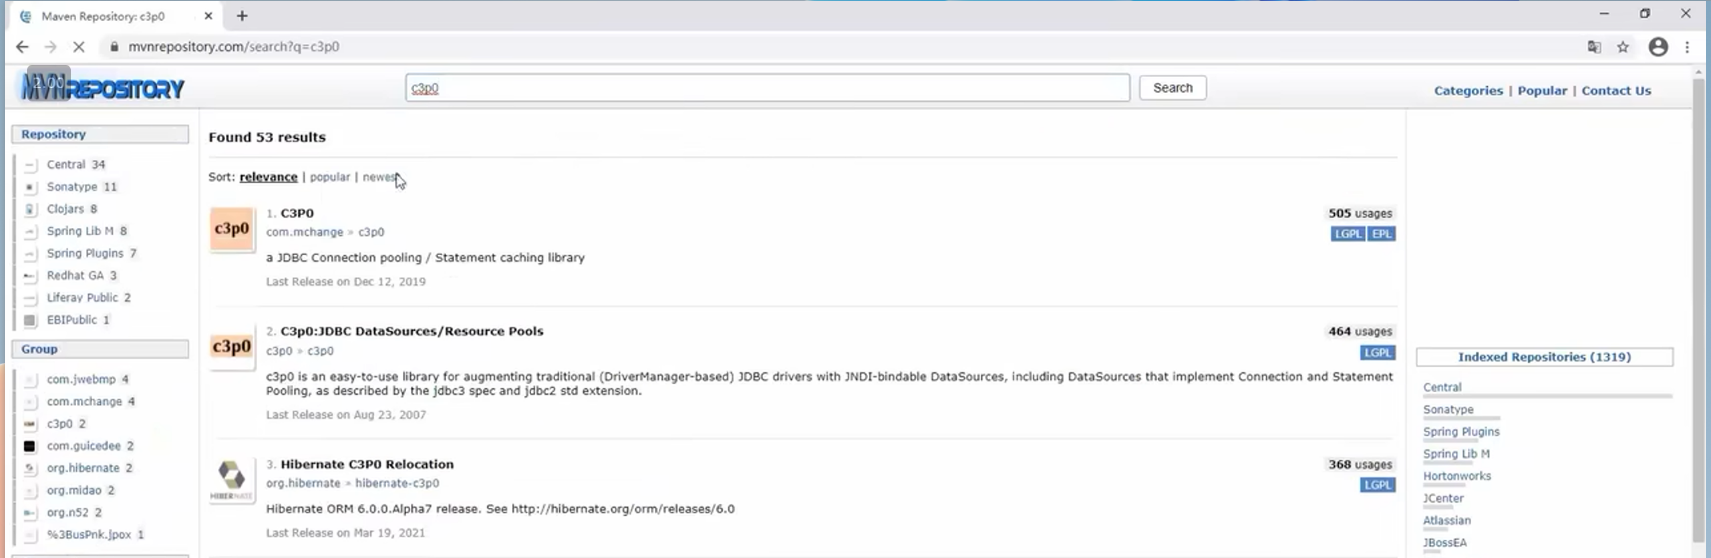The height and width of the screenshot is (558, 1711).
Task: Click the translate page icon
Action: tap(1594, 47)
